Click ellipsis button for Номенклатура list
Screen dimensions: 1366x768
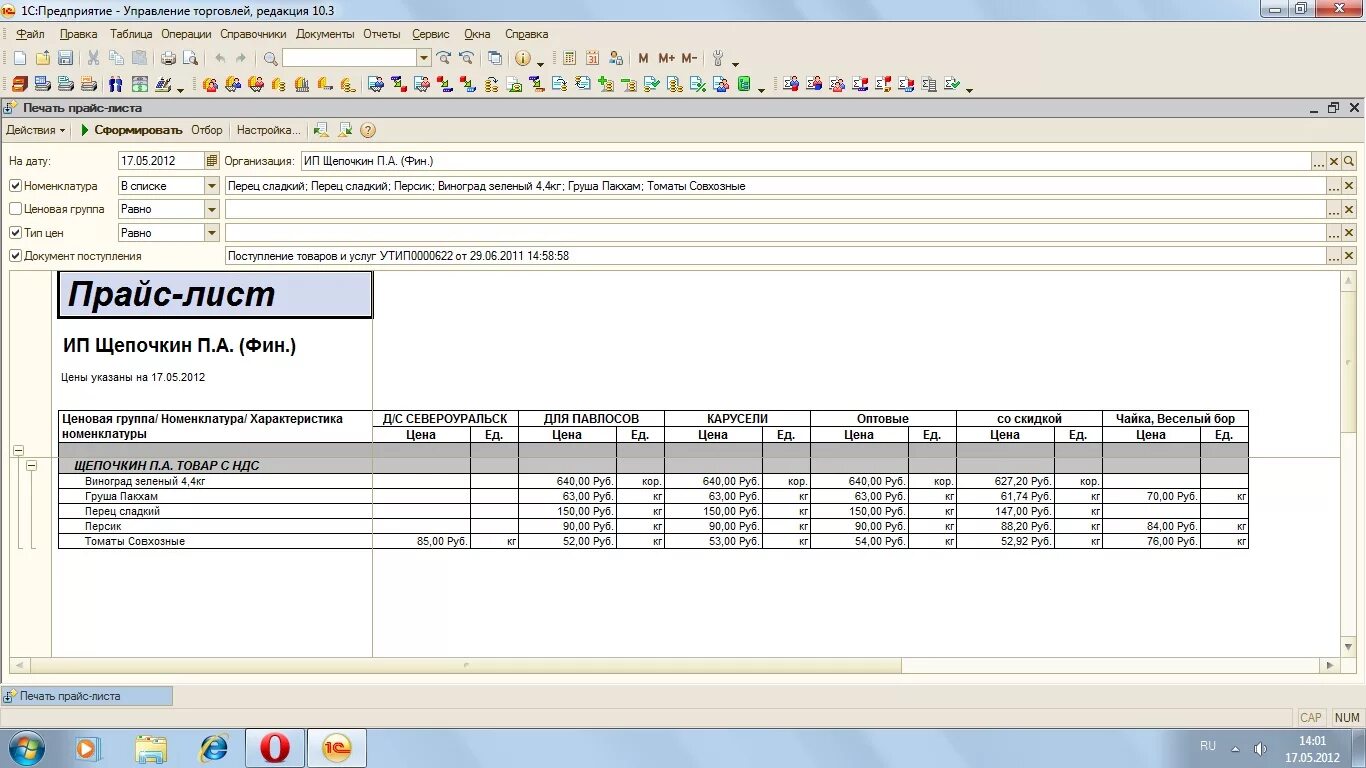(1333, 186)
